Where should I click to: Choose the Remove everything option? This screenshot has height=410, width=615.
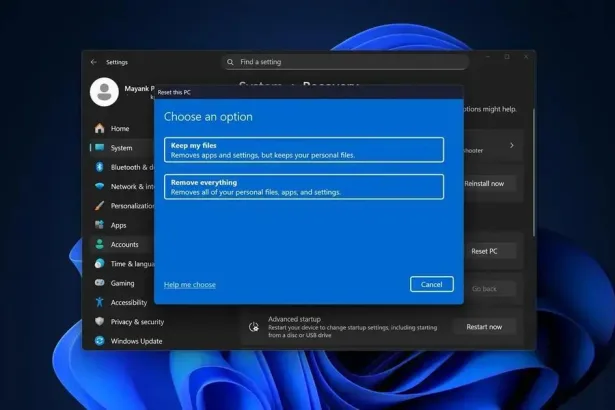click(x=304, y=187)
